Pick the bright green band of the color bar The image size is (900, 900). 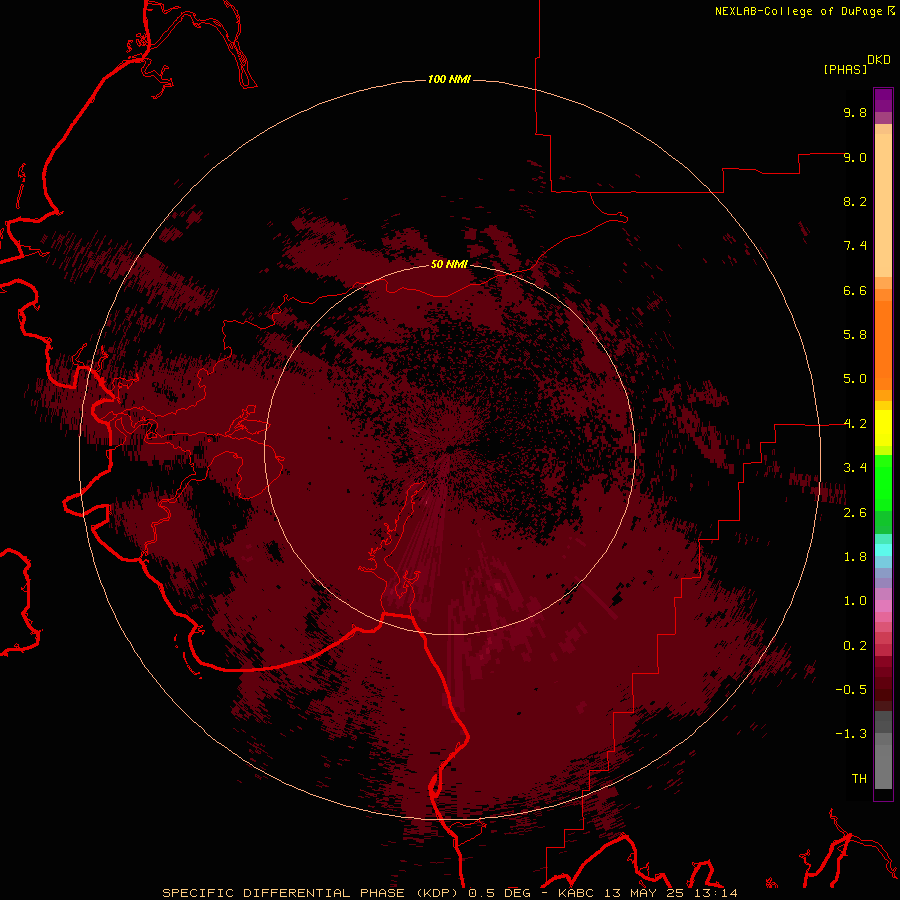[883, 483]
